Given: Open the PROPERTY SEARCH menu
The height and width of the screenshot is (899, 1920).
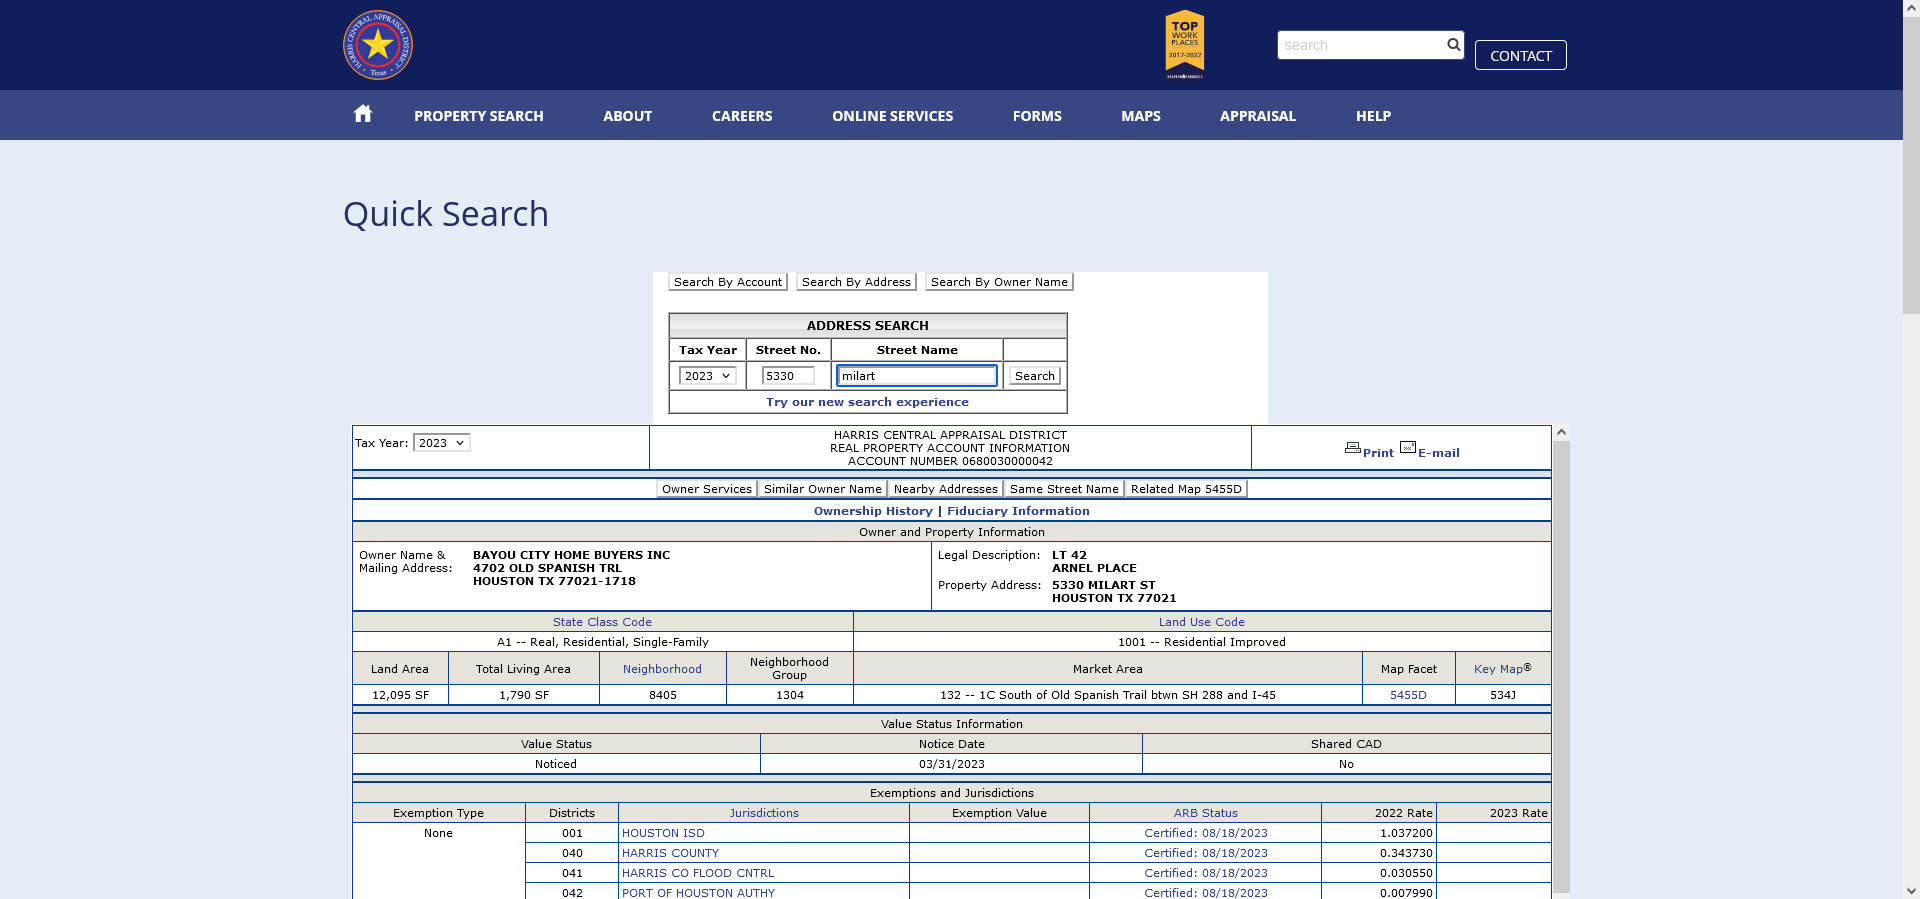Looking at the screenshot, I should point(479,116).
